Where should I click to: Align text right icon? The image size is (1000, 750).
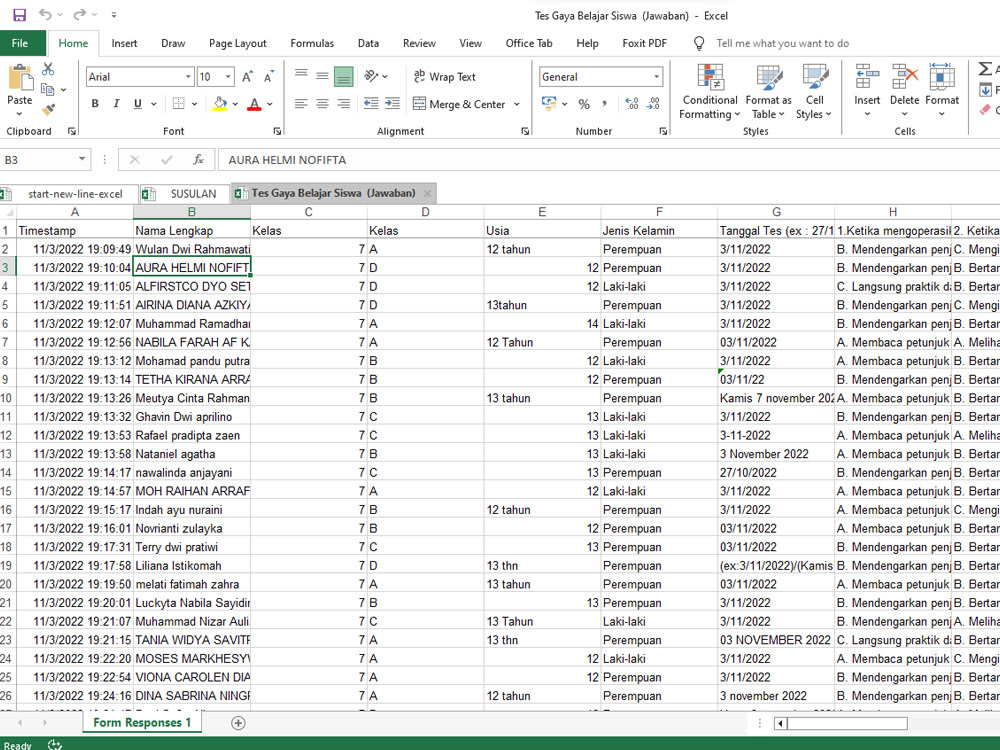[x=344, y=104]
